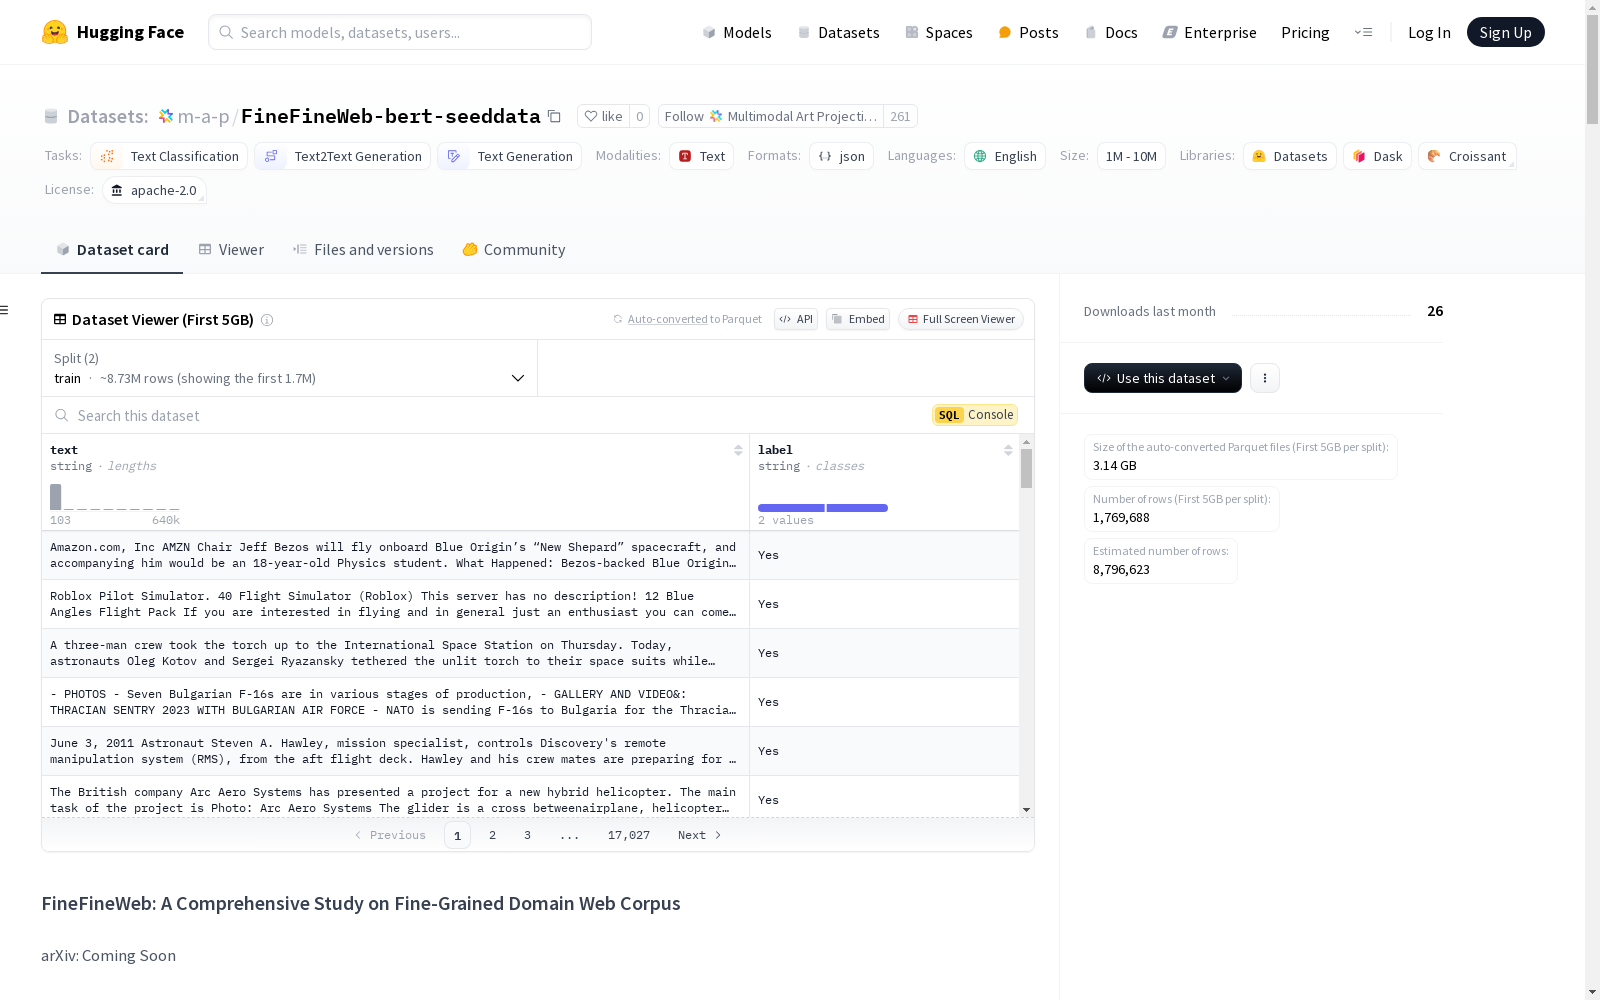Click the m-a-p organization avatar icon
The height and width of the screenshot is (1000, 1600).
pos(166,116)
